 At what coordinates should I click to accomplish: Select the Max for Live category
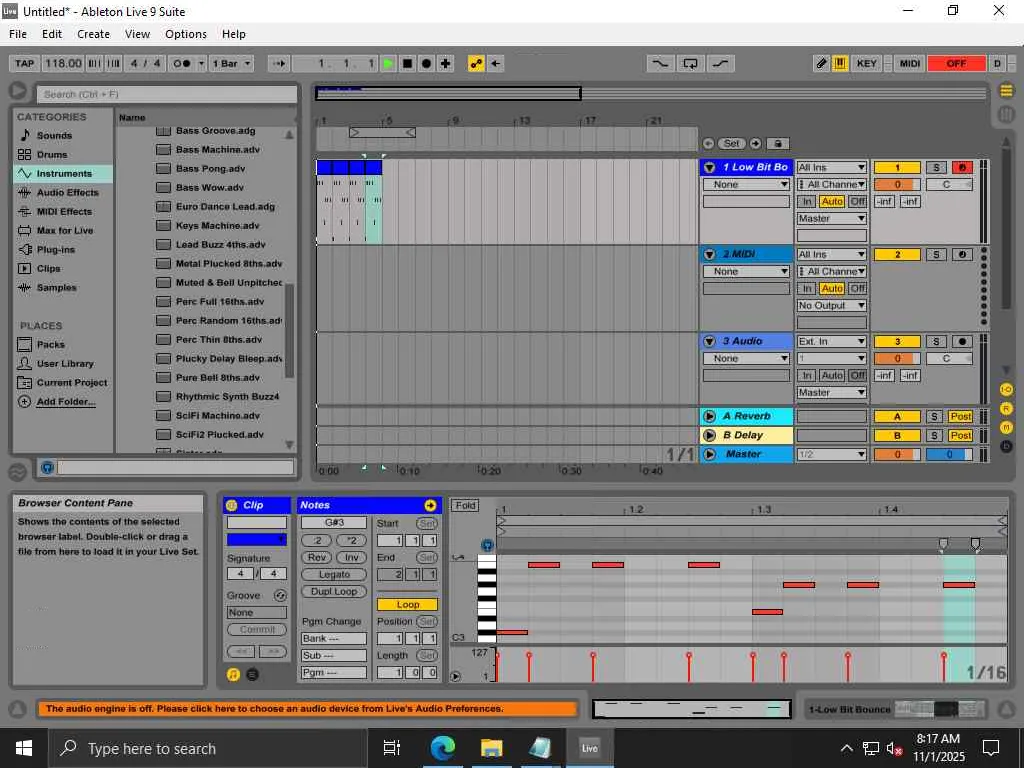pos(63,231)
